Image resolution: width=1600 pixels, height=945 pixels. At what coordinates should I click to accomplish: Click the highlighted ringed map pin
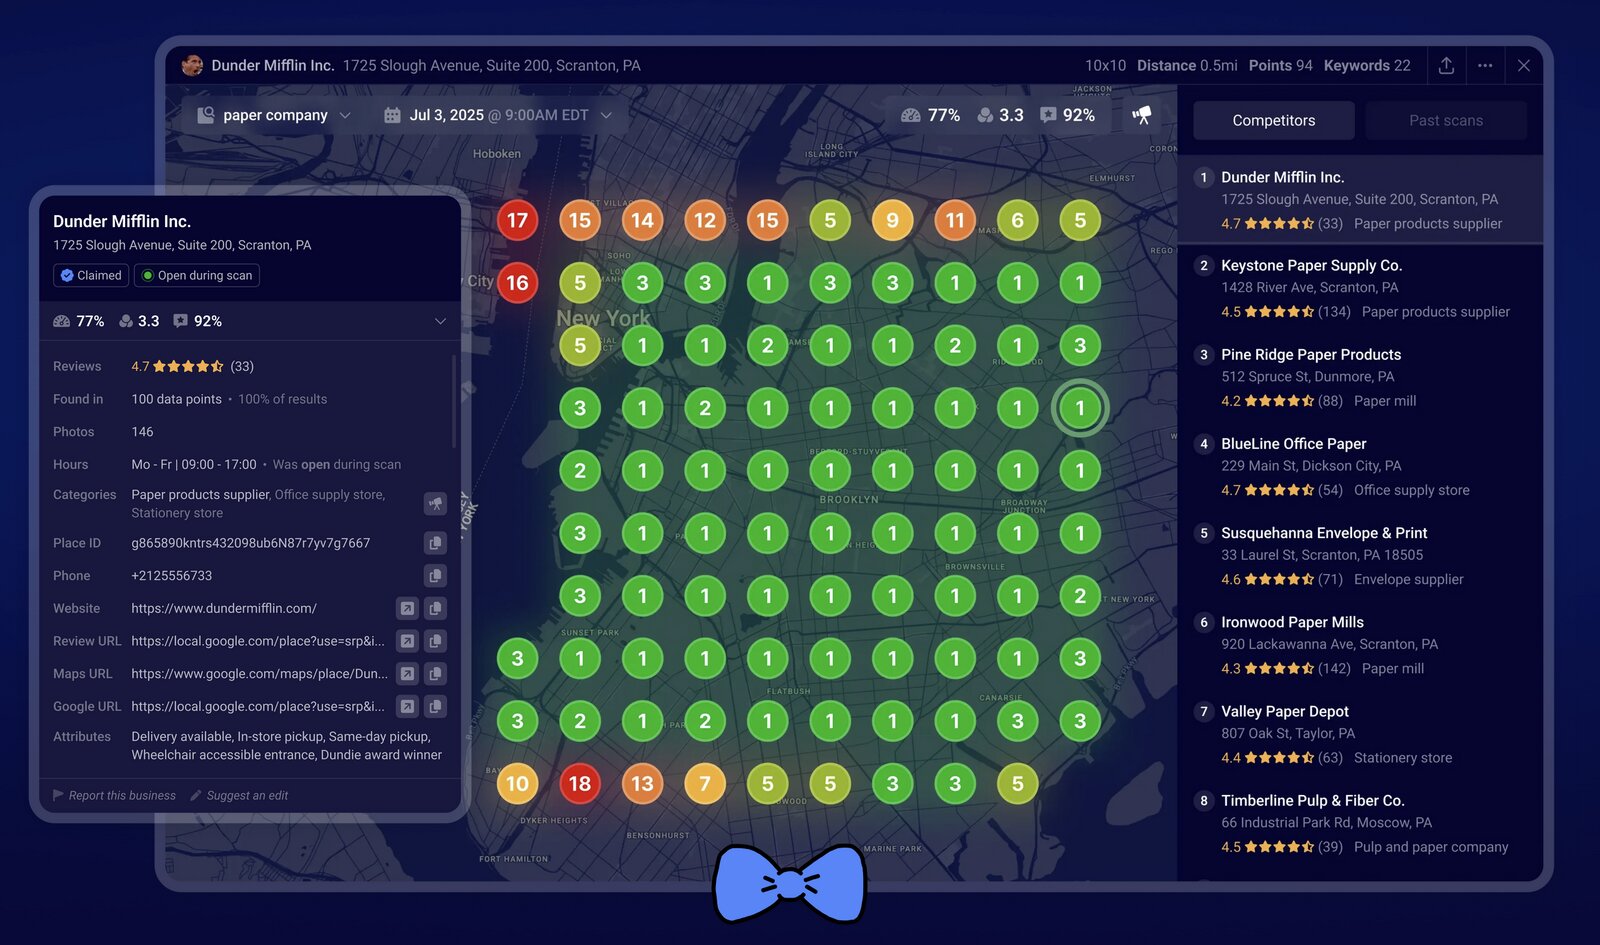pyautogui.click(x=1080, y=408)
